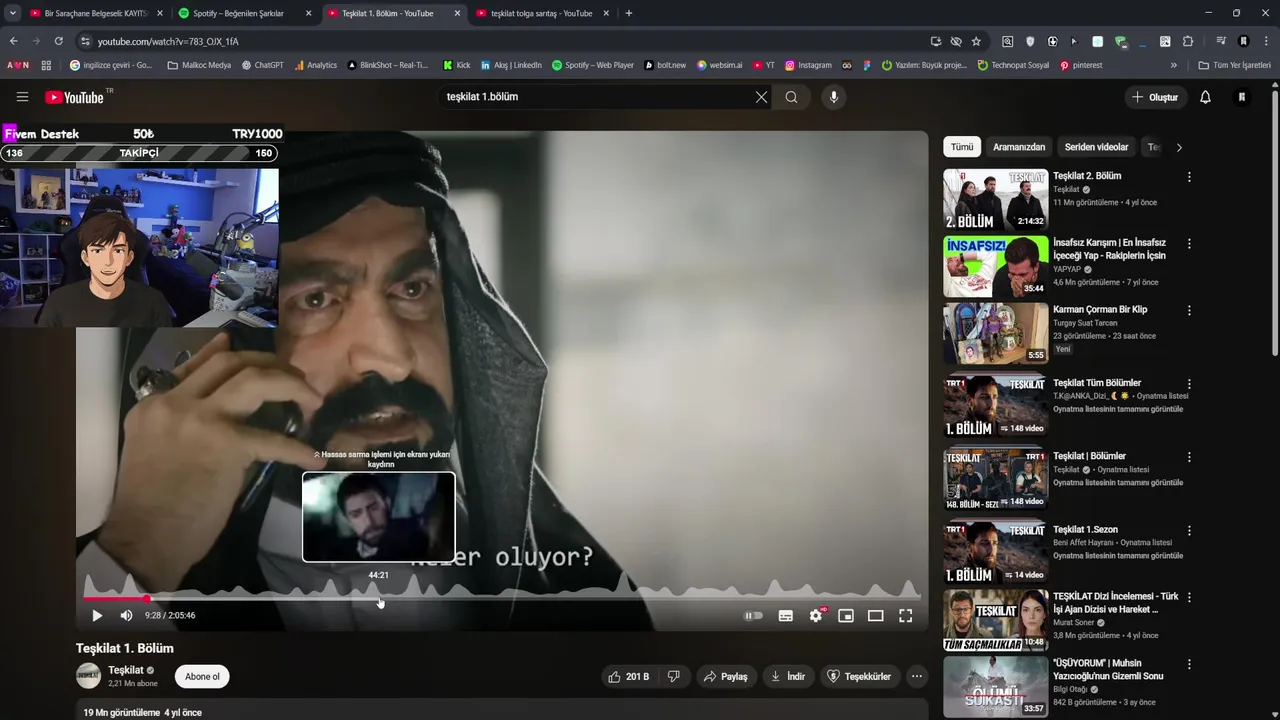Click the Oluştur create button
Viewport: 1280px width, 720px height.
coord(1155,97)
